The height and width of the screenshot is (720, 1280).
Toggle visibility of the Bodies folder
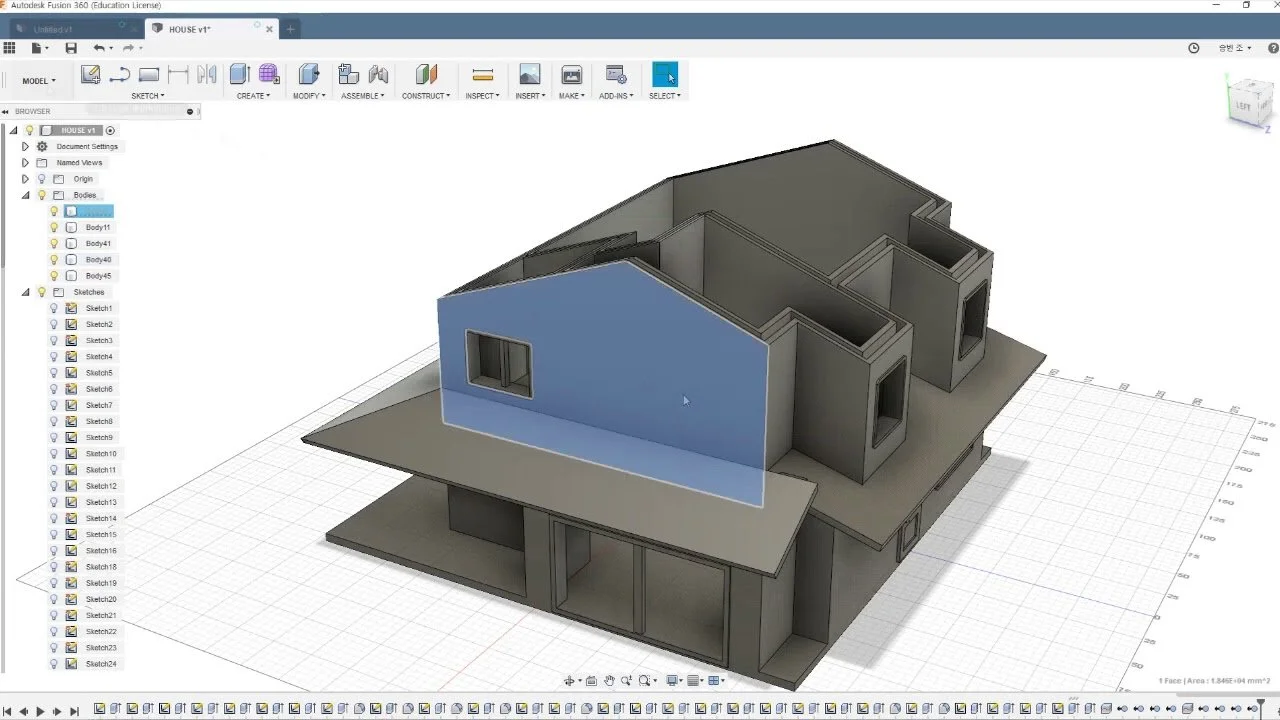tap(41, 194)
